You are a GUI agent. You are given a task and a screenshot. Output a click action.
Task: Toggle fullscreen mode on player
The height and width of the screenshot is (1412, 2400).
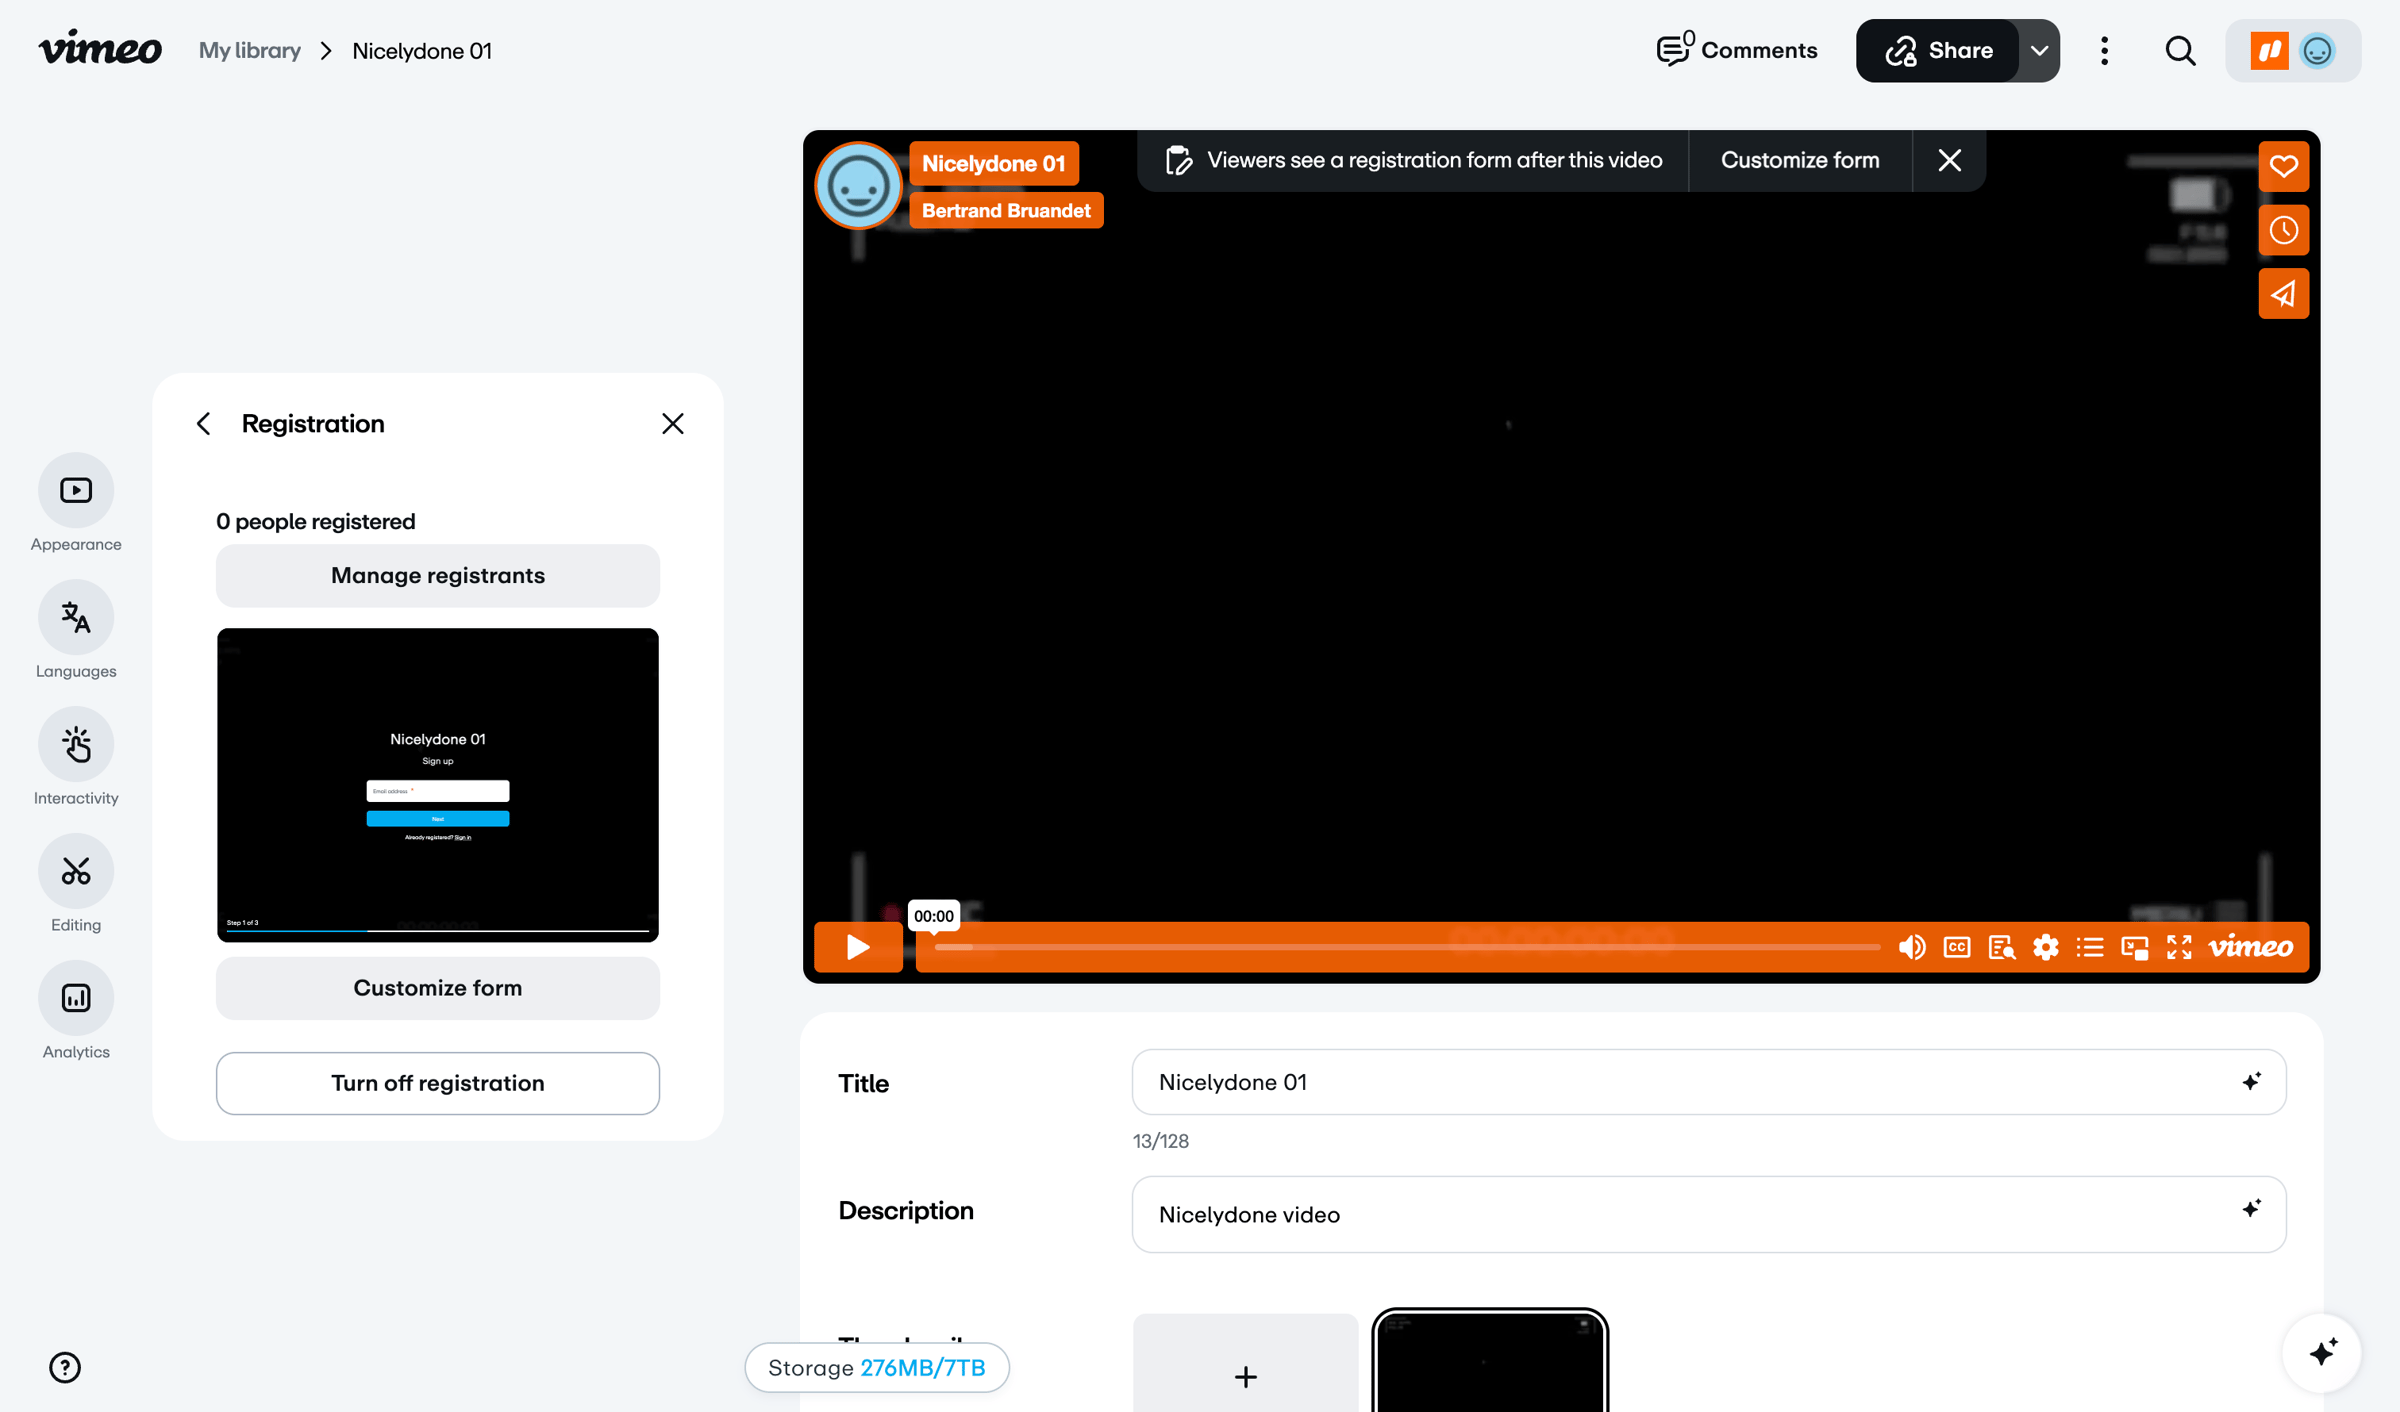coord(2179,947)
